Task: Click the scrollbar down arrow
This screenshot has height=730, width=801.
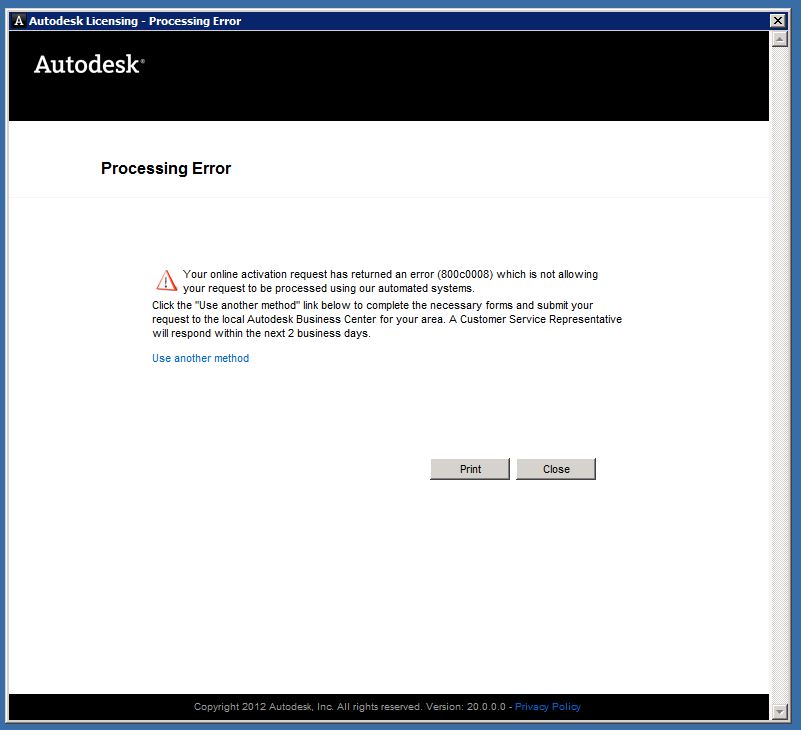Action: (x=779, y=711)
